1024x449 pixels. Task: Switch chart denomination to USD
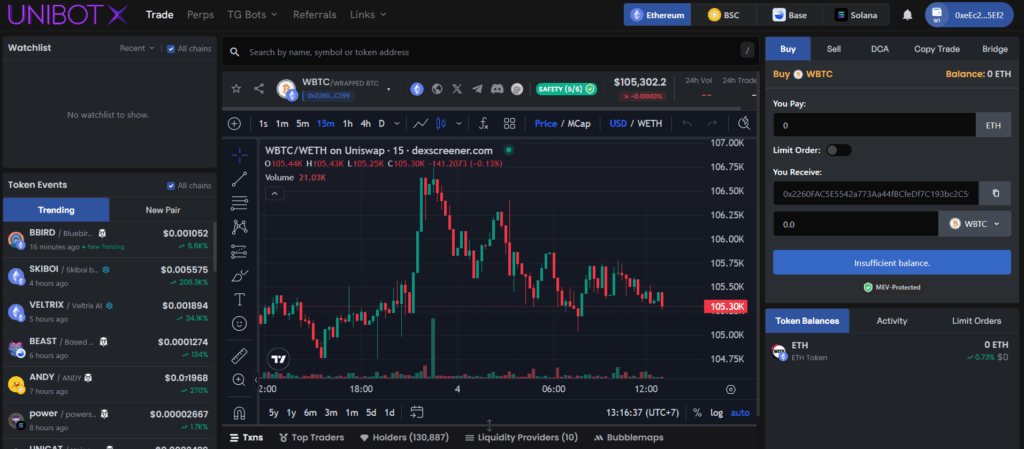(x=618, y=123)
